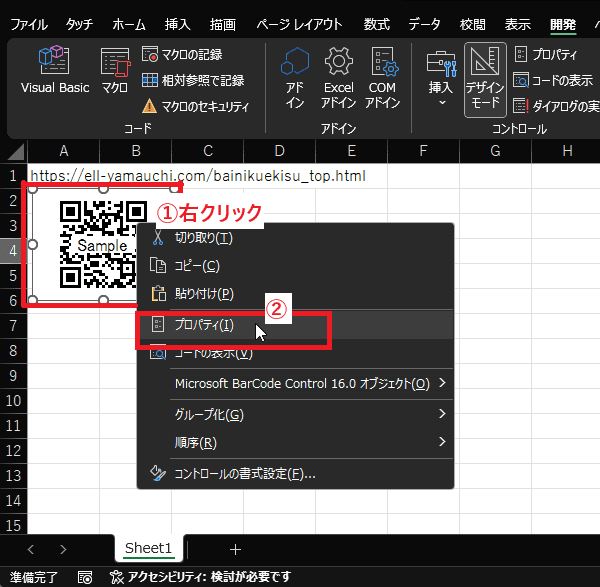Open マクロのセキュリティ settings
This screenshot has height=587, width=600.
195,106
